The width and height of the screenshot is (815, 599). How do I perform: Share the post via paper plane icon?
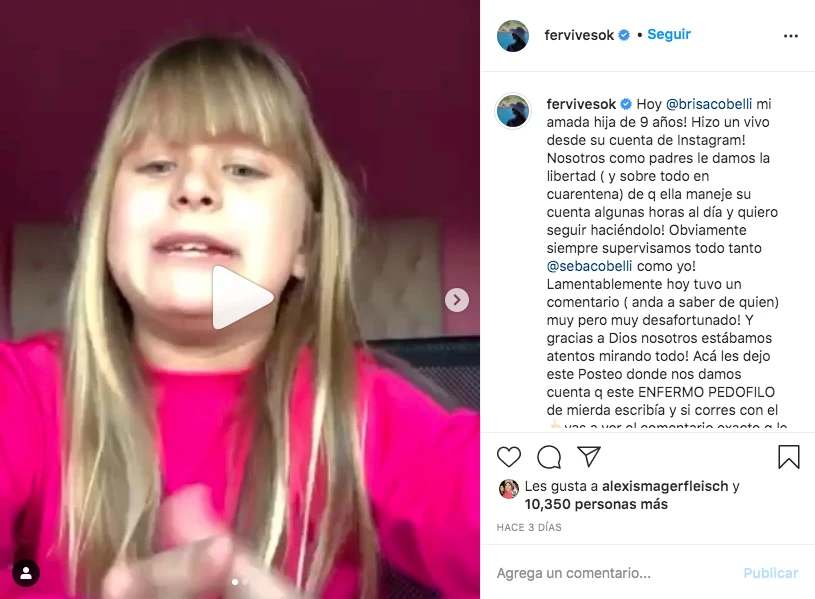[x=589, y=457]
